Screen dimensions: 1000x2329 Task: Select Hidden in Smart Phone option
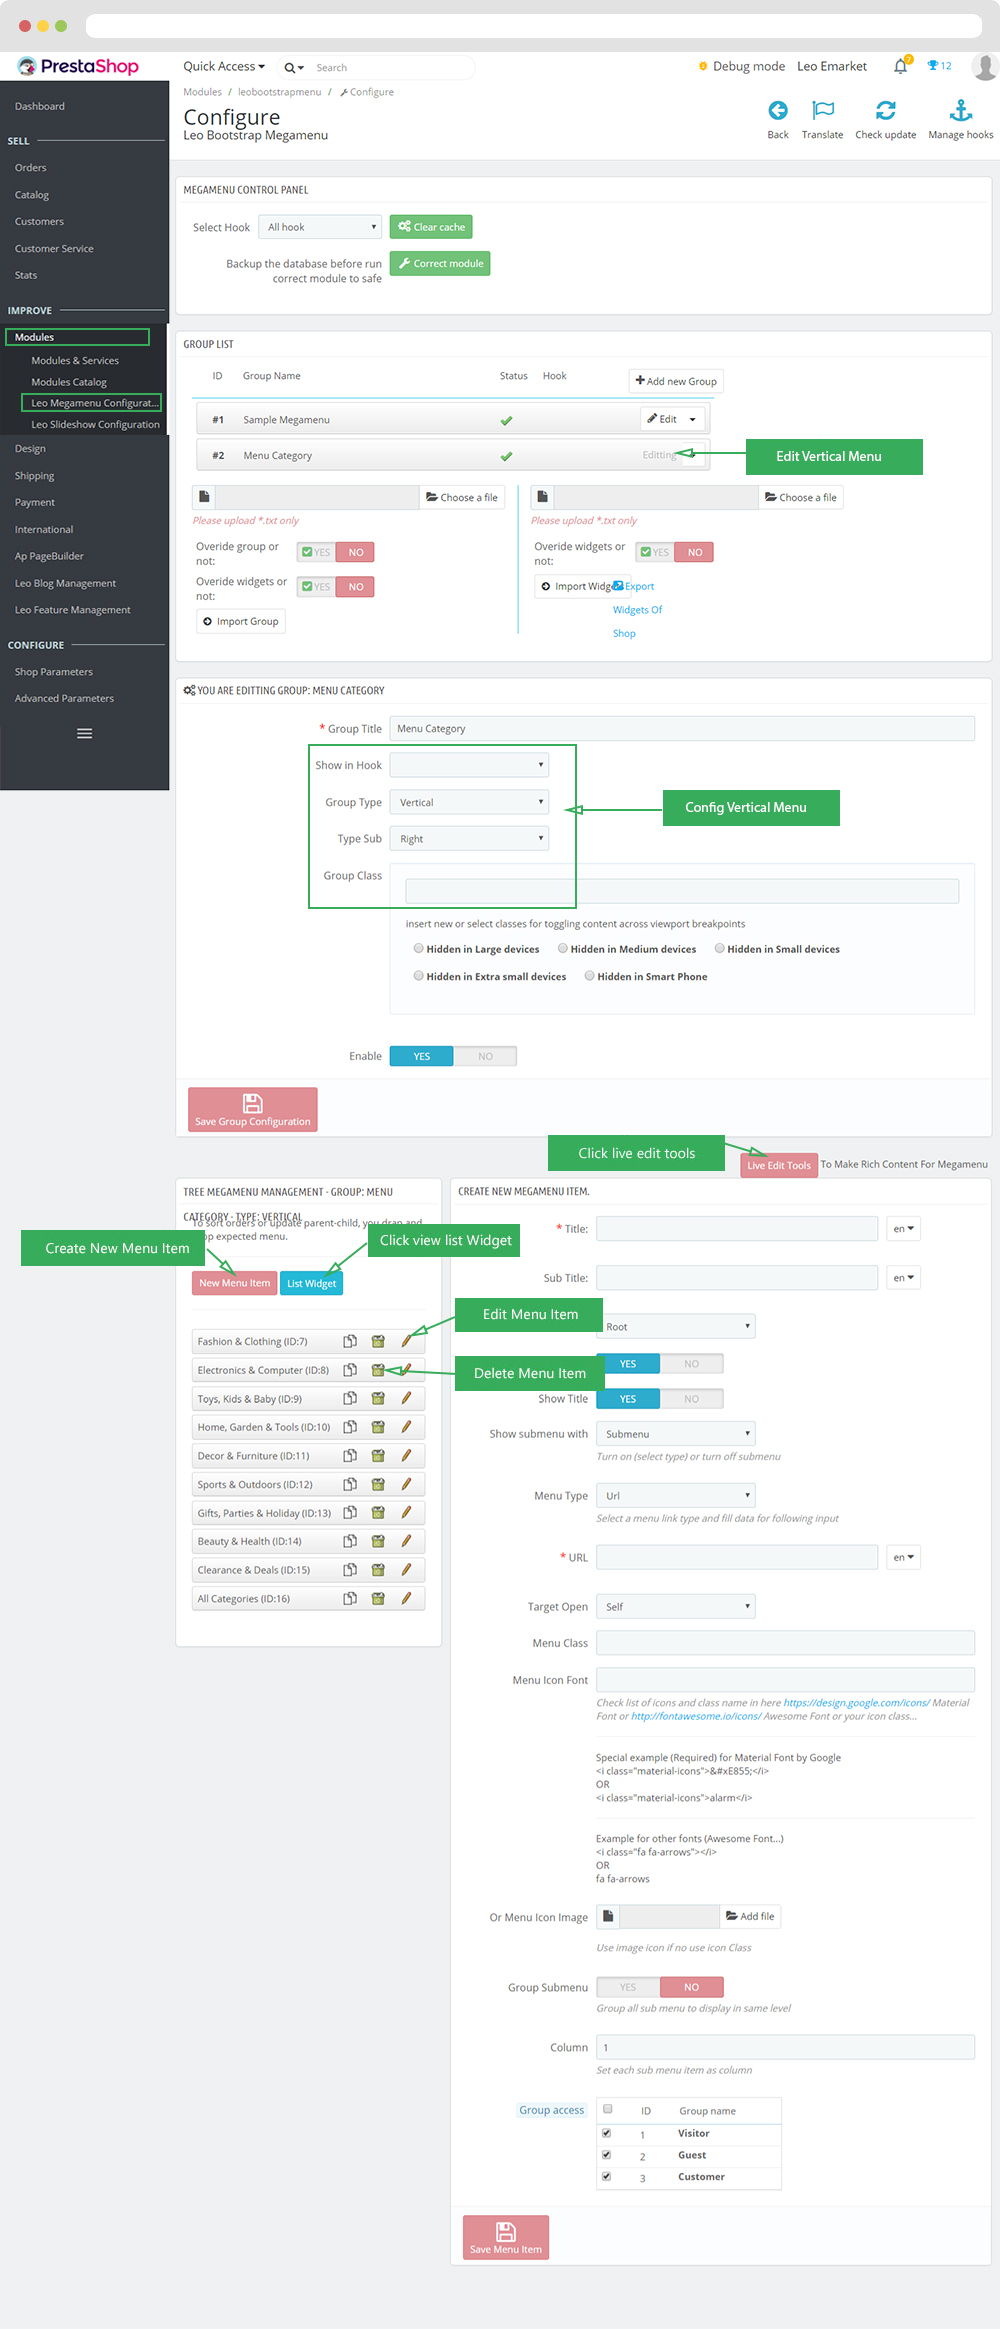pyautogui.click(x=589, y=975)
